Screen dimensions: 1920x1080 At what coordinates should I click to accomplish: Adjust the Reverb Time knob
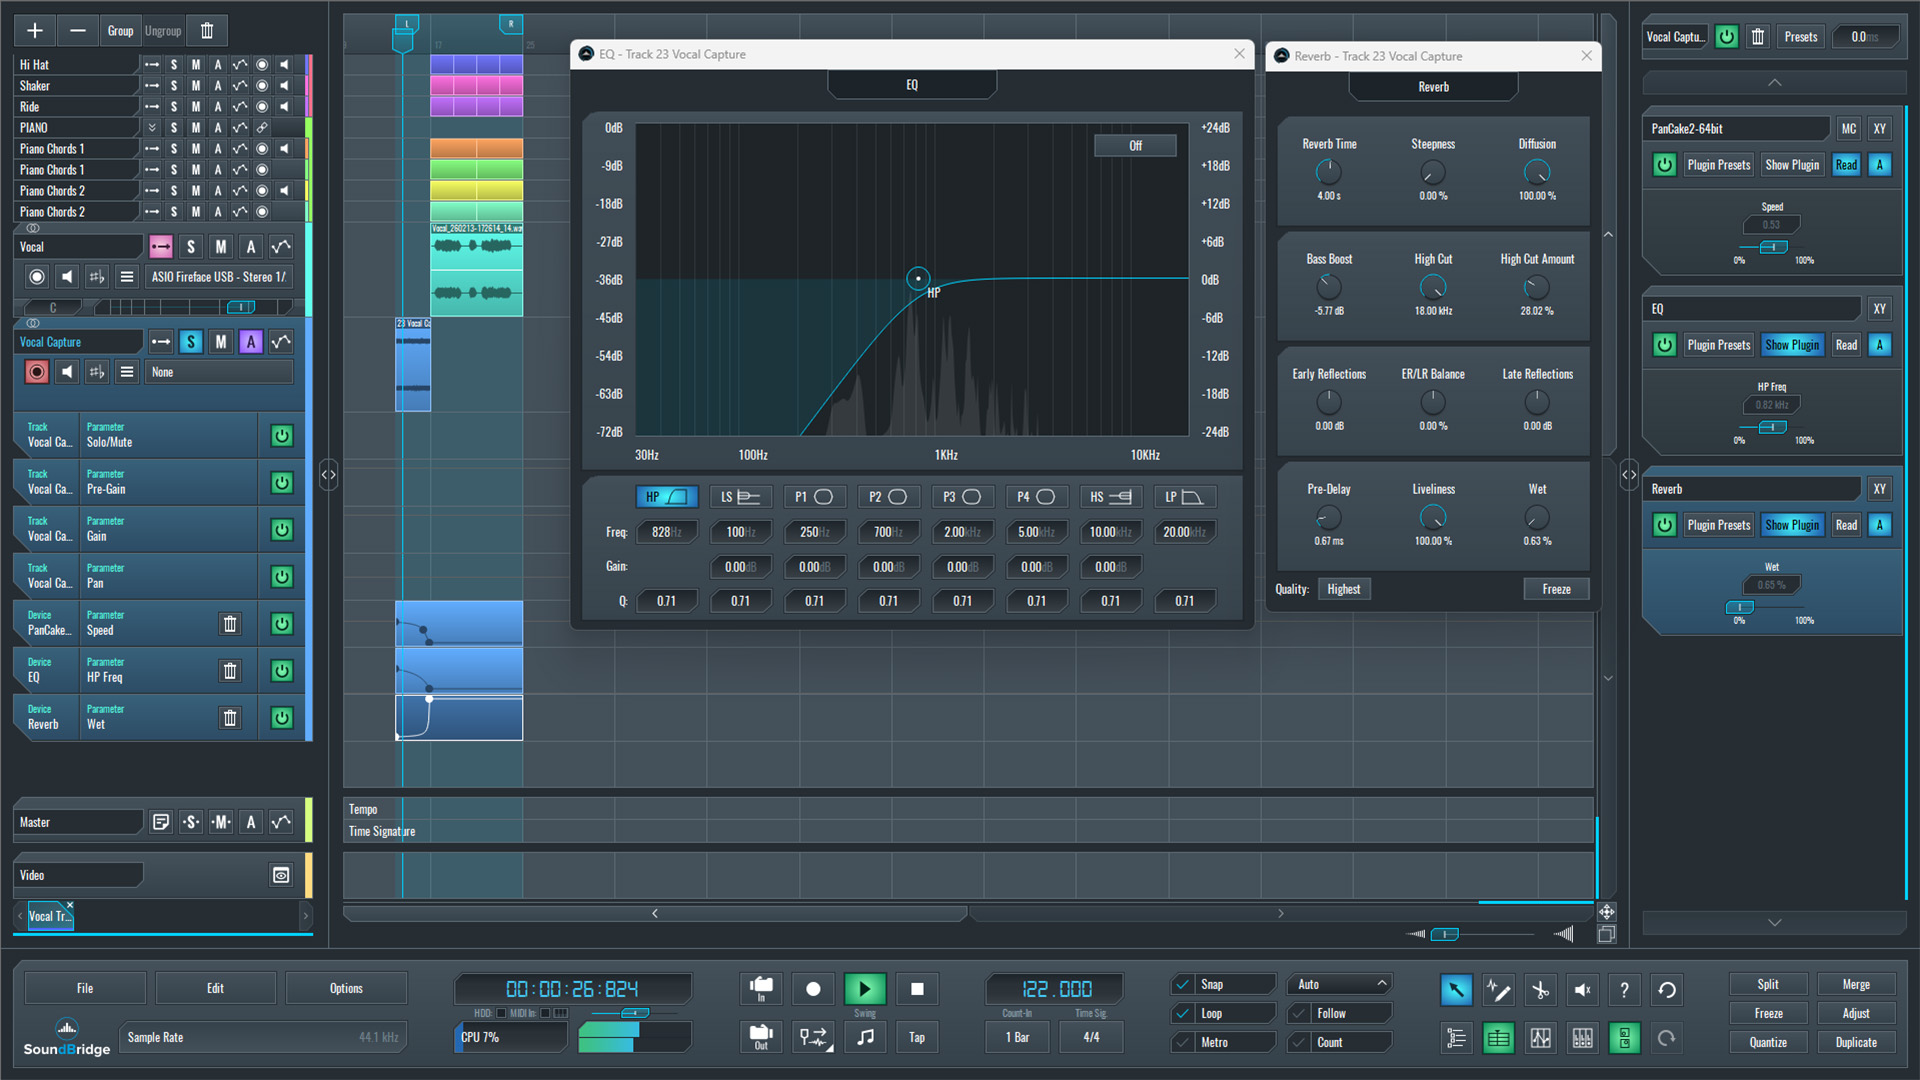point(1329,172)
